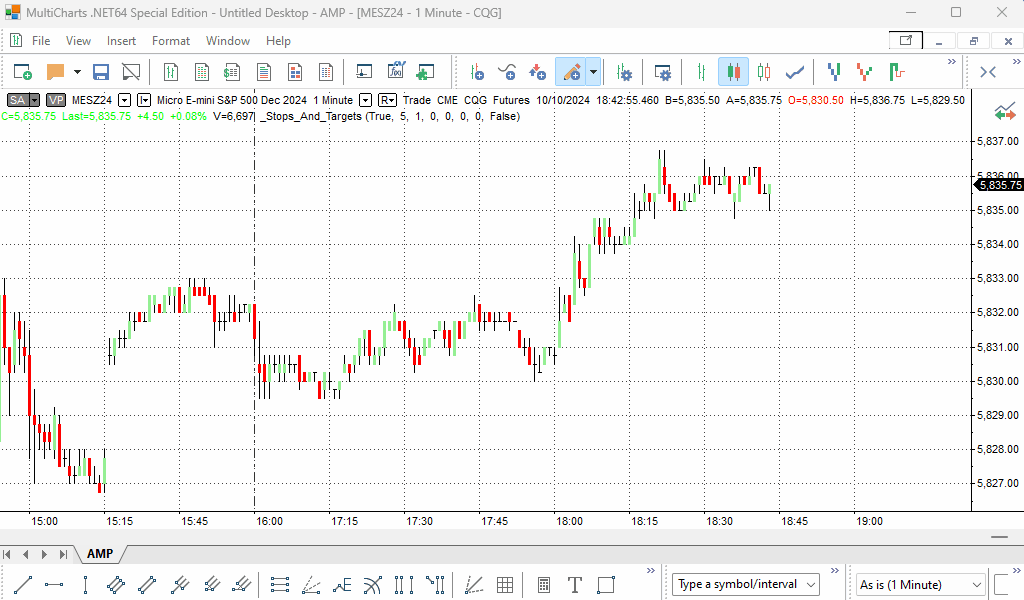The image size is (1024, 600).
Task: Toggle the VP volume profile button
Action: click(55, 100)
